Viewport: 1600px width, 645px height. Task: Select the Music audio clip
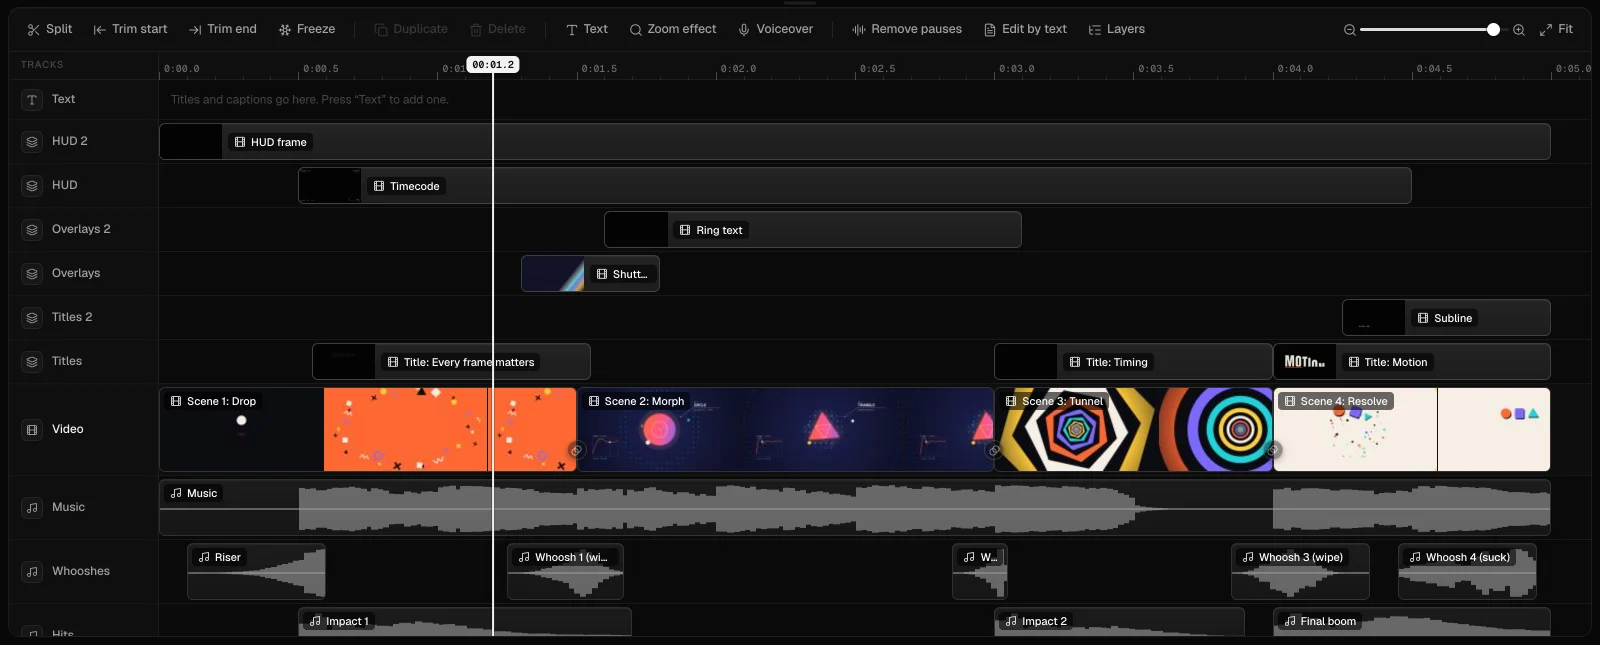pos(854,508)
